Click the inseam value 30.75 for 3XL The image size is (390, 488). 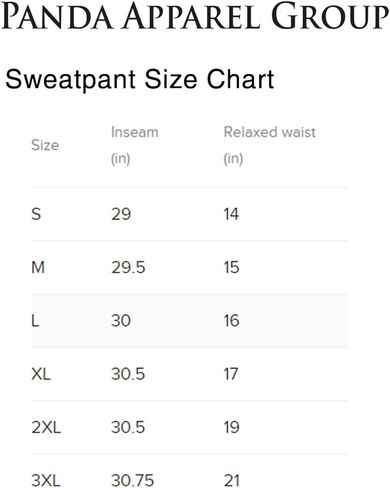(133, 480)
